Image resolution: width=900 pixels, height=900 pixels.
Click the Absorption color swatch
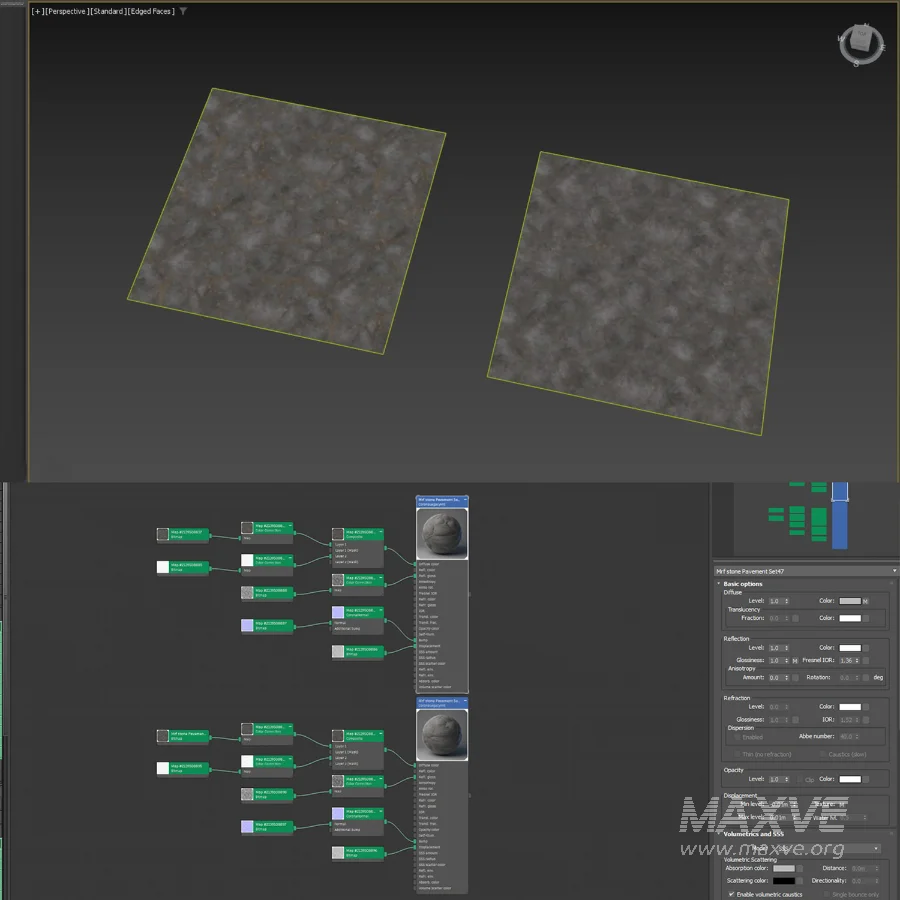783,868
